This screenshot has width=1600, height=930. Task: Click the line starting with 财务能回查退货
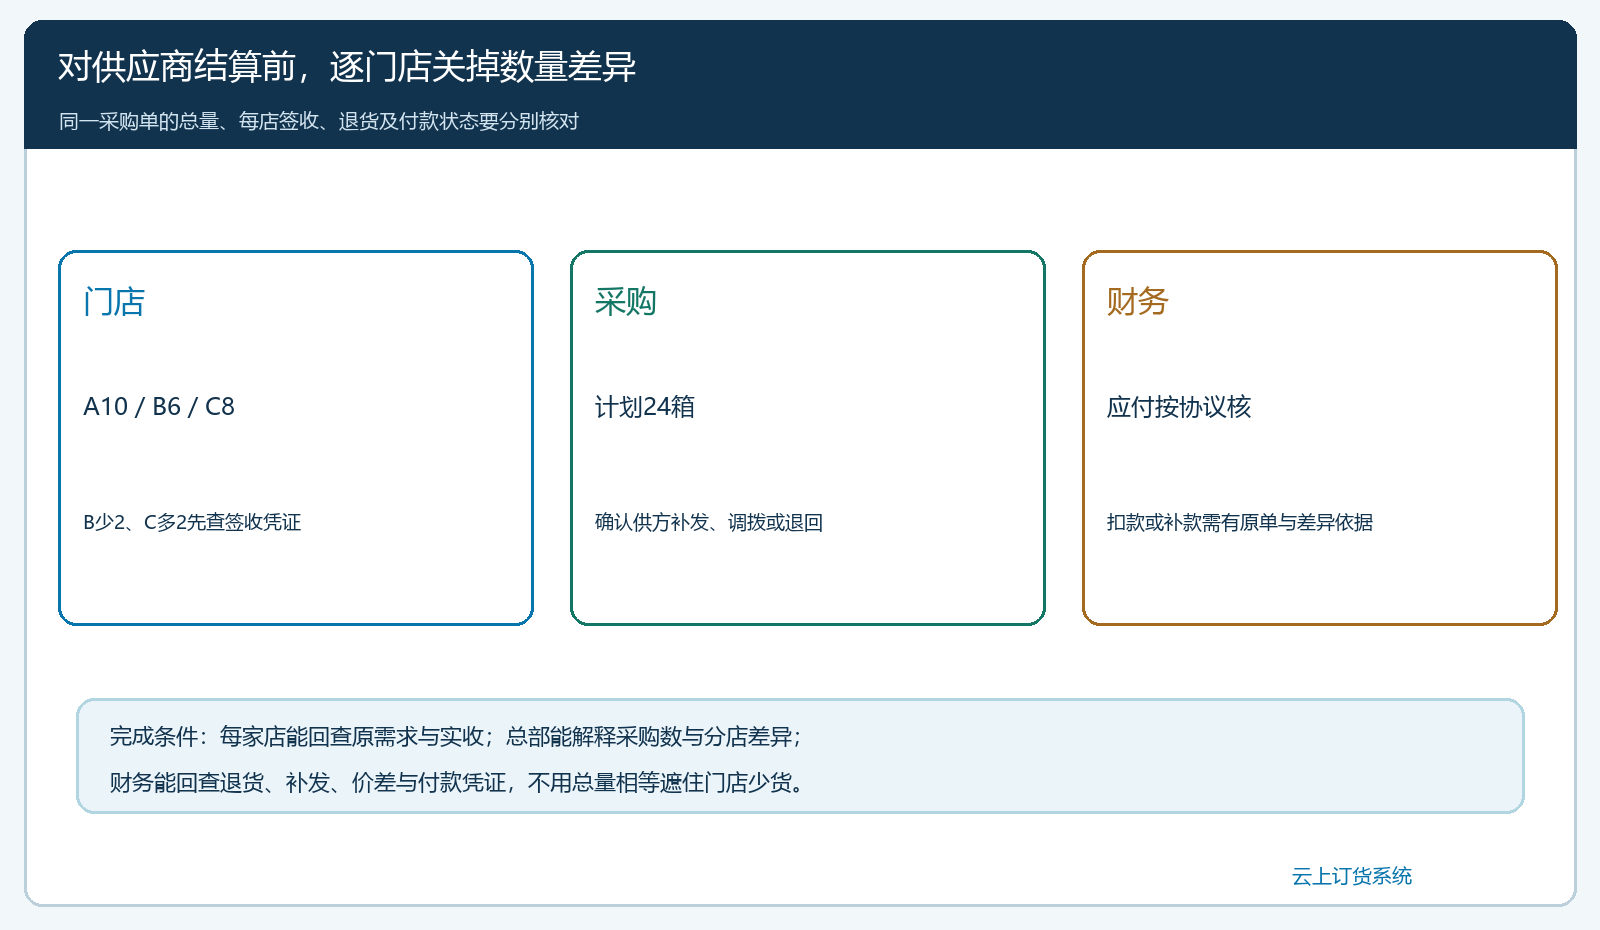[457, 782]
